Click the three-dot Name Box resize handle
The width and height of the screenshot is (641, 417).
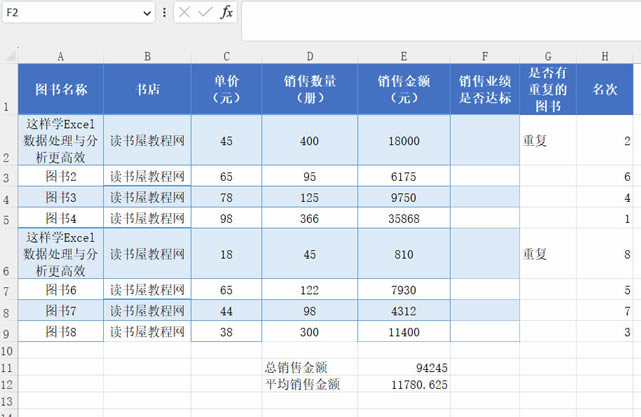pyautogui.click(x=164, y=12)
